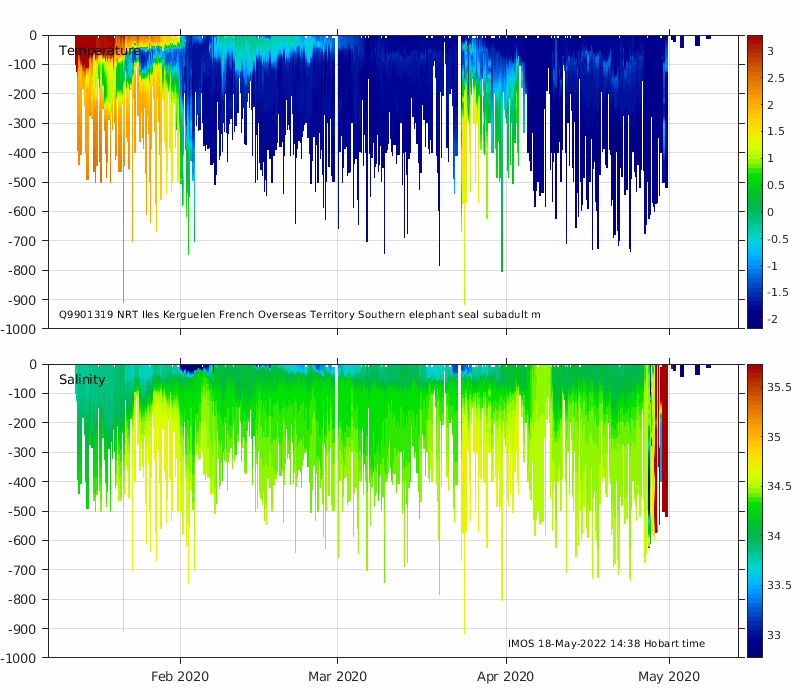Click the -500 depth tick on salinity plot
This screenshot has width=800, height=700.
click(x=22, y=511)
